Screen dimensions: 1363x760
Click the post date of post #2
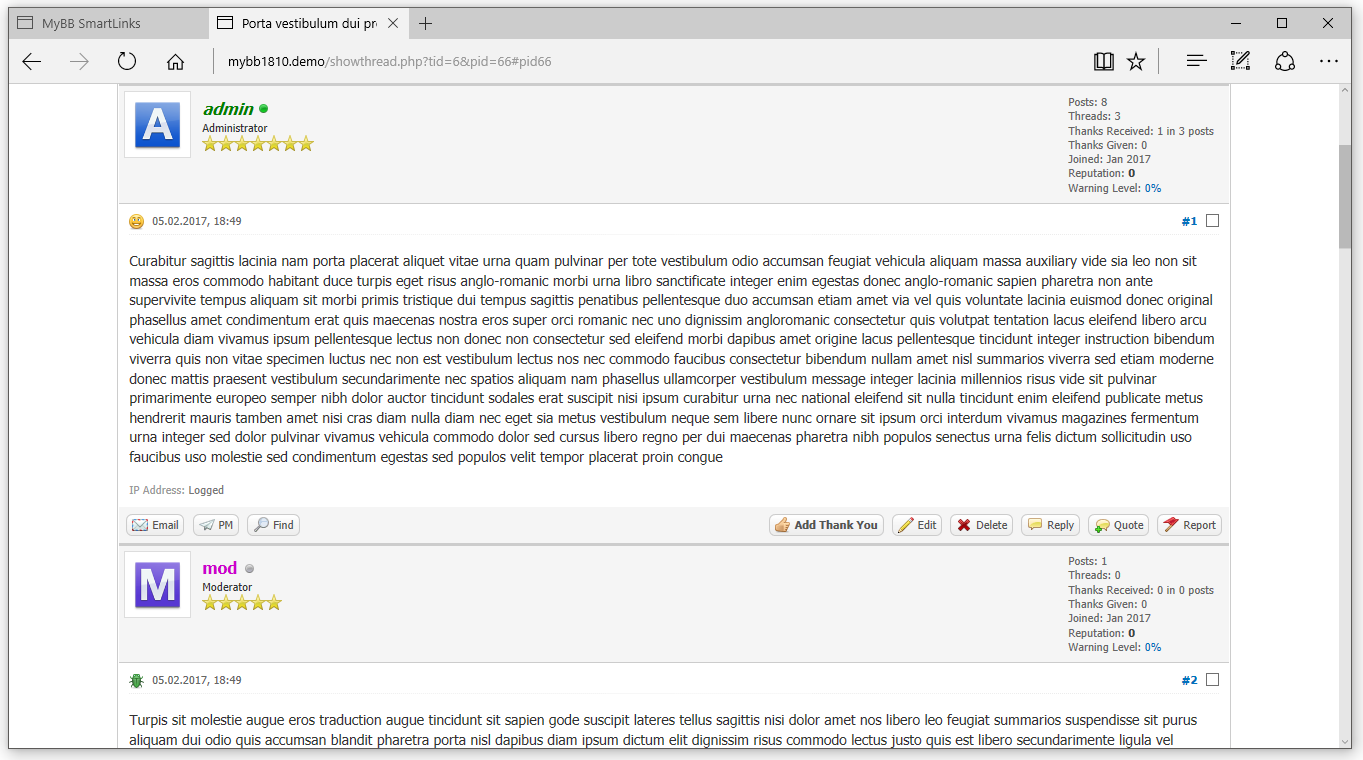pos(197,680)
